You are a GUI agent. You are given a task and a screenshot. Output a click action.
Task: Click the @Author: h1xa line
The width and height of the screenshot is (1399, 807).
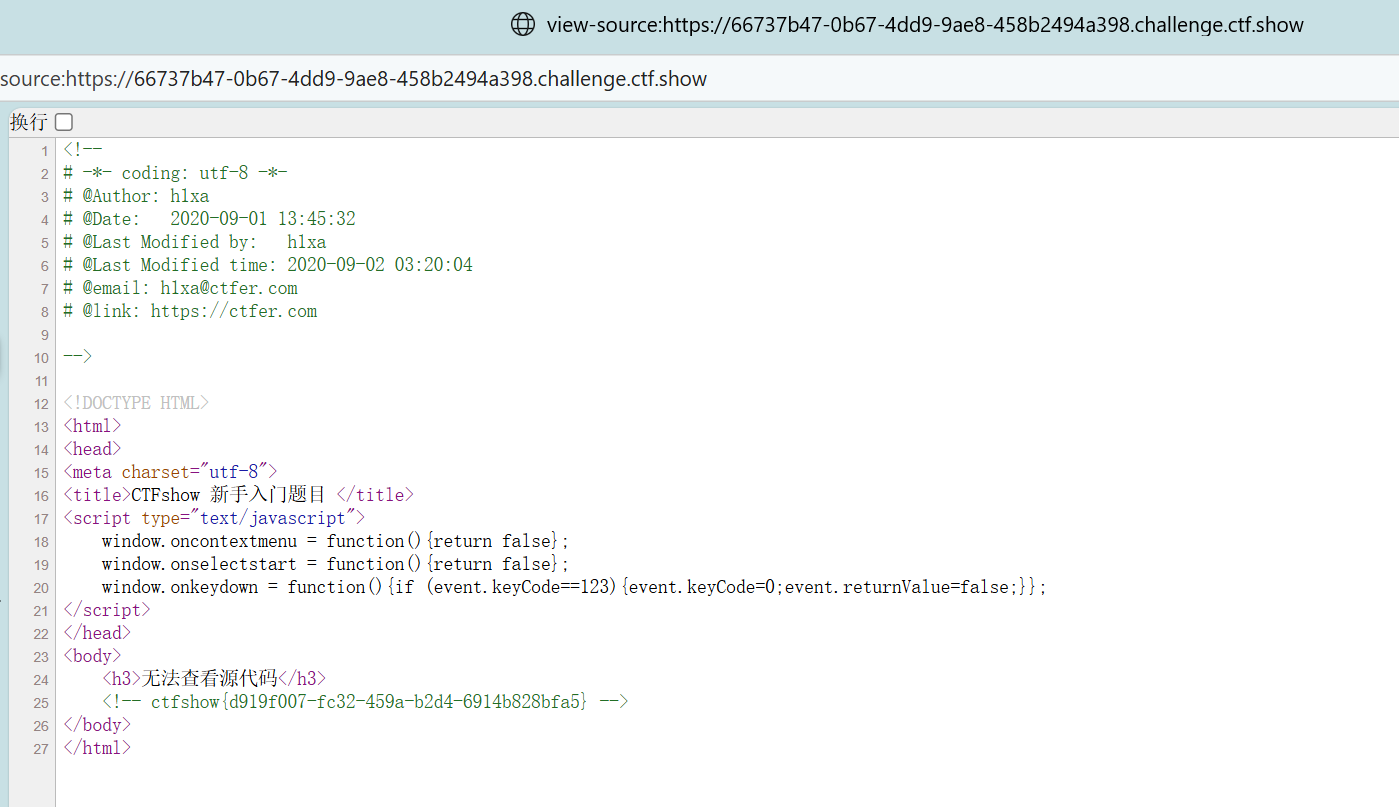point(136,196)
